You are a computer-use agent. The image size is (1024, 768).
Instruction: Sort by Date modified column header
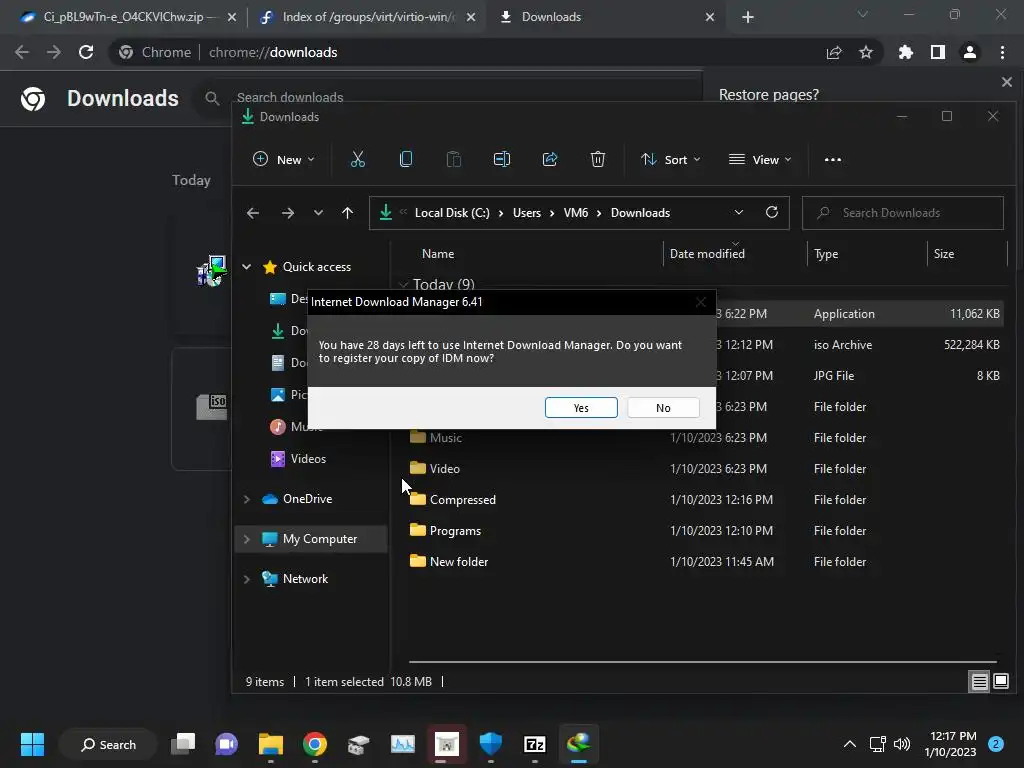707,254
